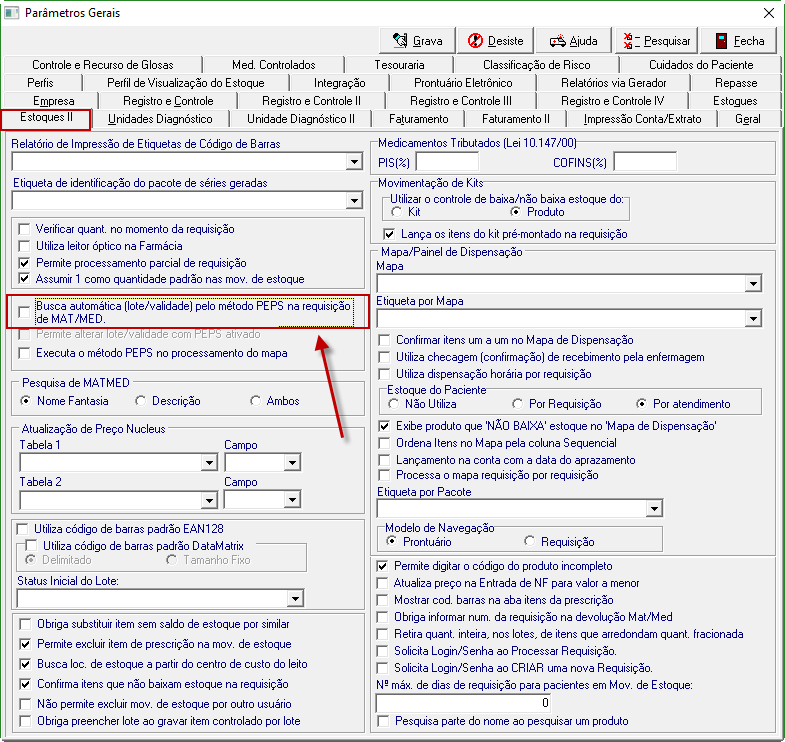Expand Relatório de Impressão de Etiquetas dropdown
785x742 pixels.
354,162
